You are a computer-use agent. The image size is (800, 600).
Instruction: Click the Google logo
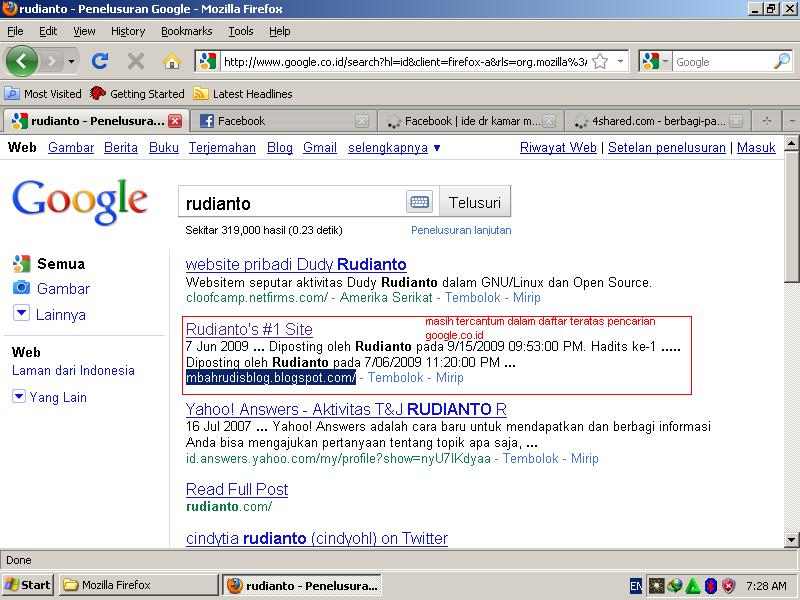80,202
